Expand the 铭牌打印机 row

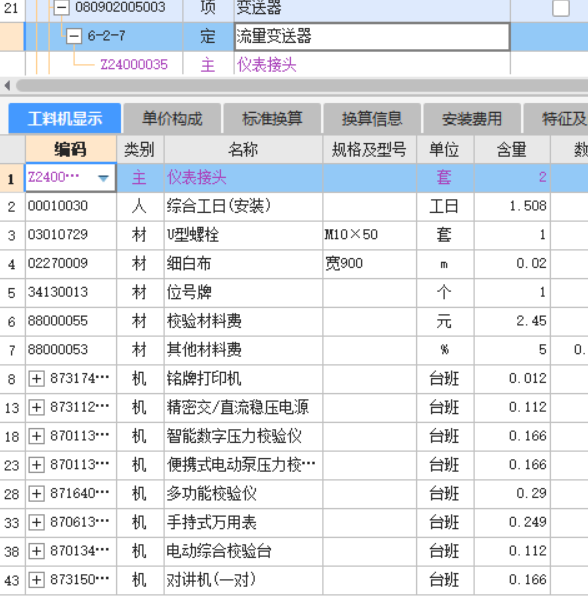pos(36,379)
